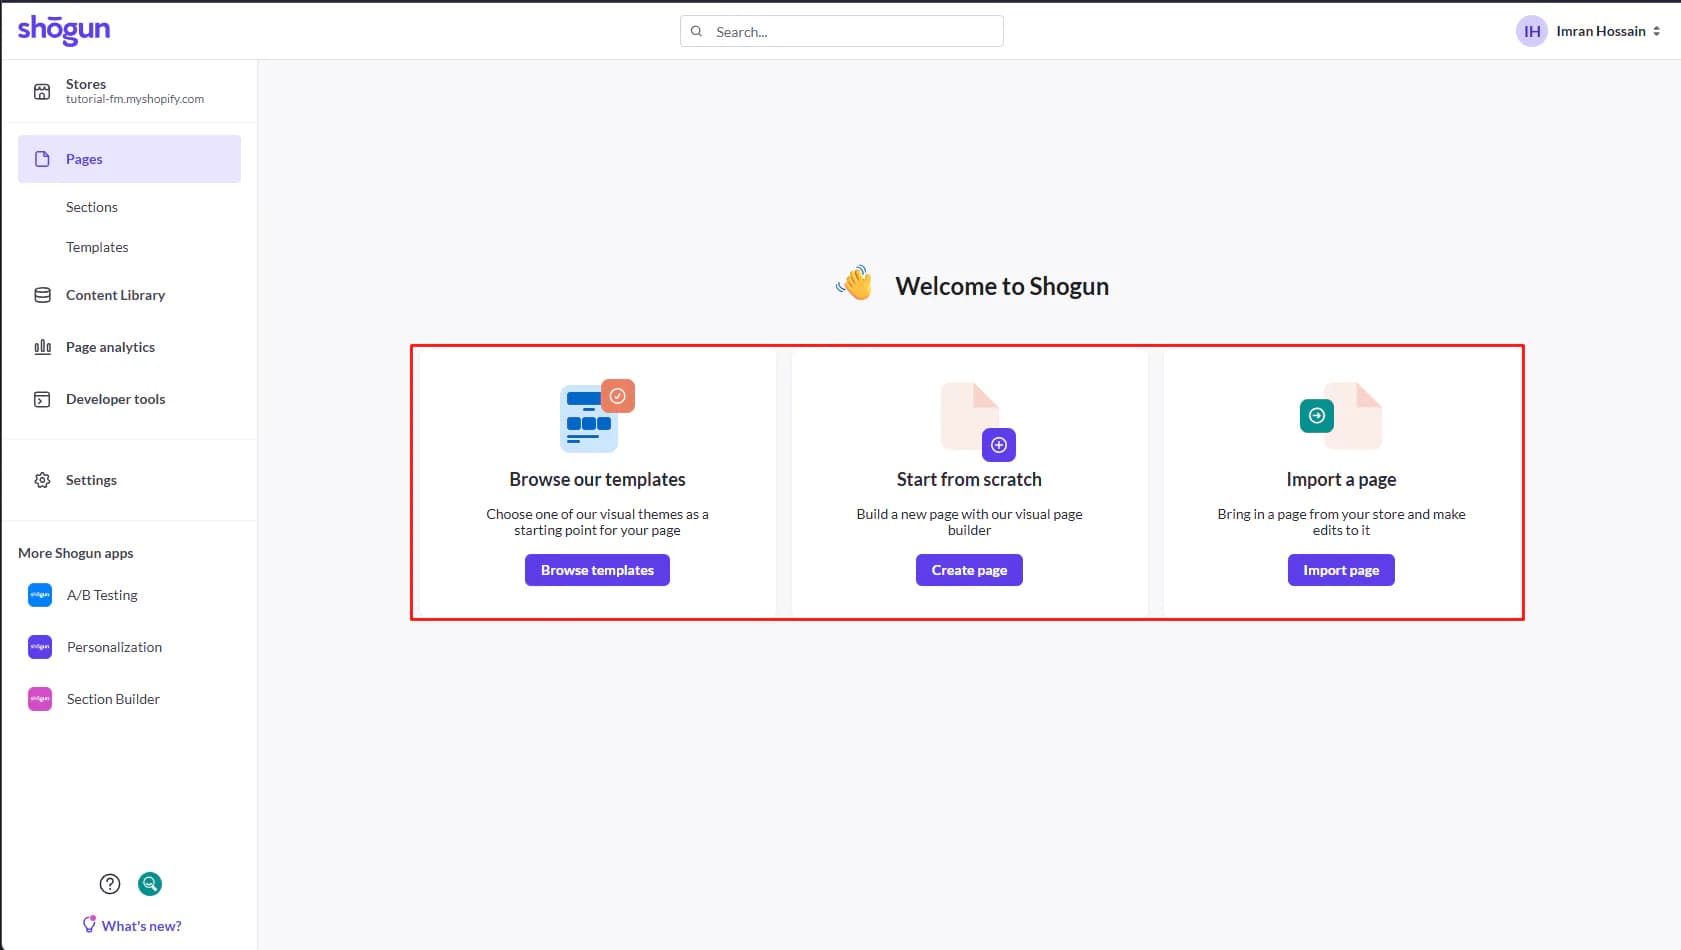Click the Stores store name label
The width and height of the screenshot is (1681, 950).
(x=86, y=84)
